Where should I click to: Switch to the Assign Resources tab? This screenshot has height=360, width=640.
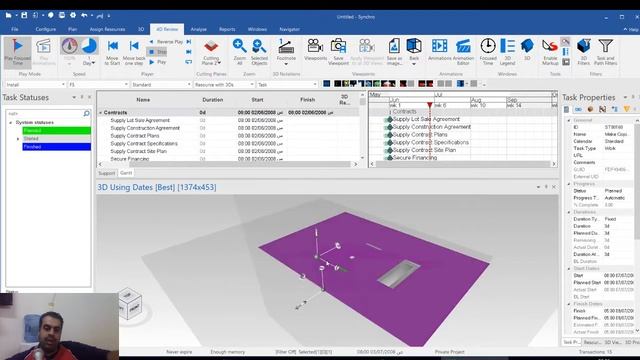pyautogui.click(x=107, y=29)
